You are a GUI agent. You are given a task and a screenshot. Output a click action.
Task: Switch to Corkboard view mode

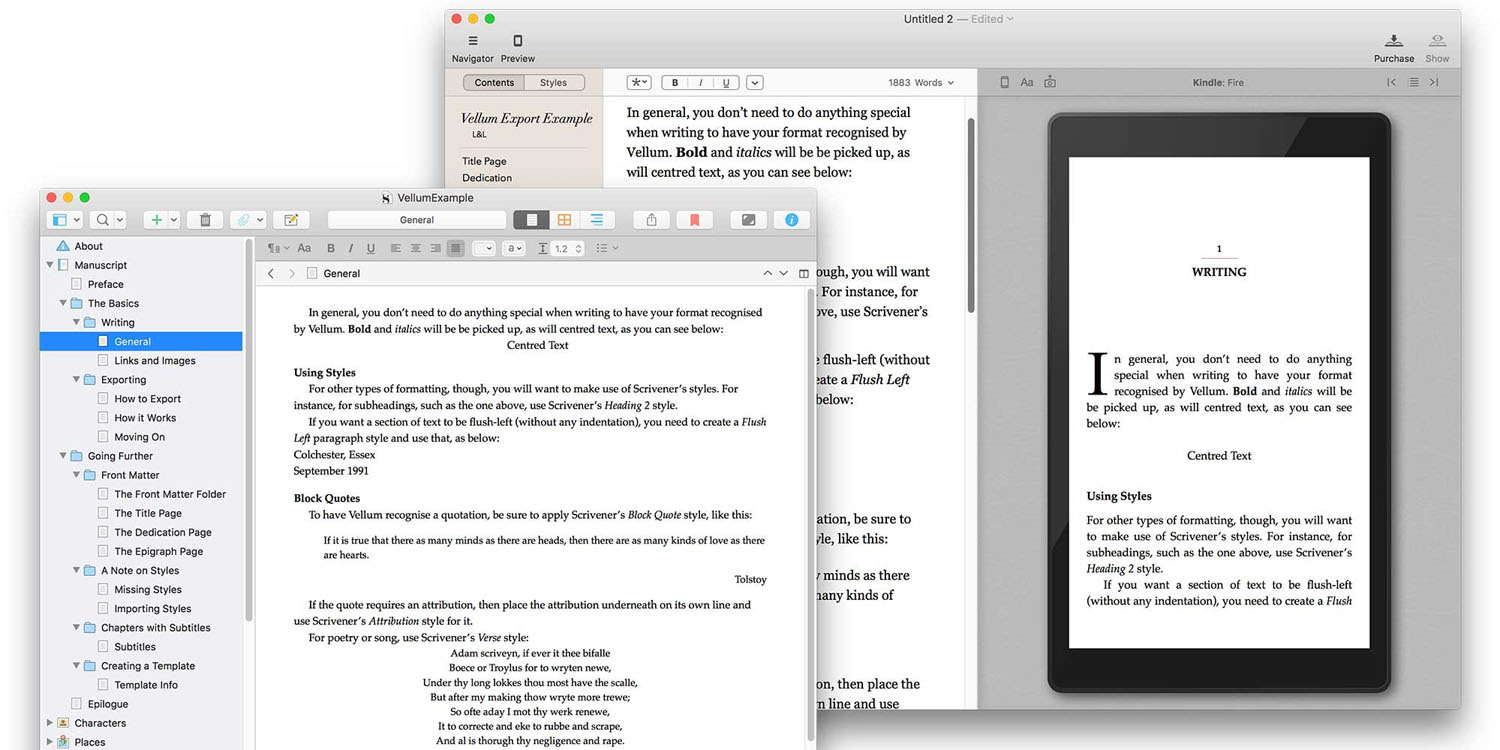coord(566,219)
